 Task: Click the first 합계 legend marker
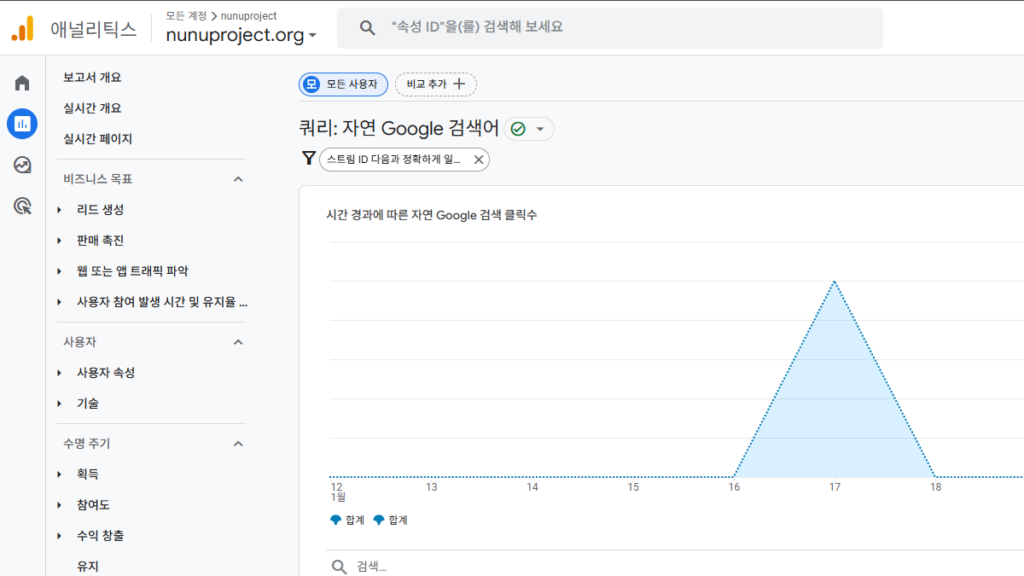336,520
